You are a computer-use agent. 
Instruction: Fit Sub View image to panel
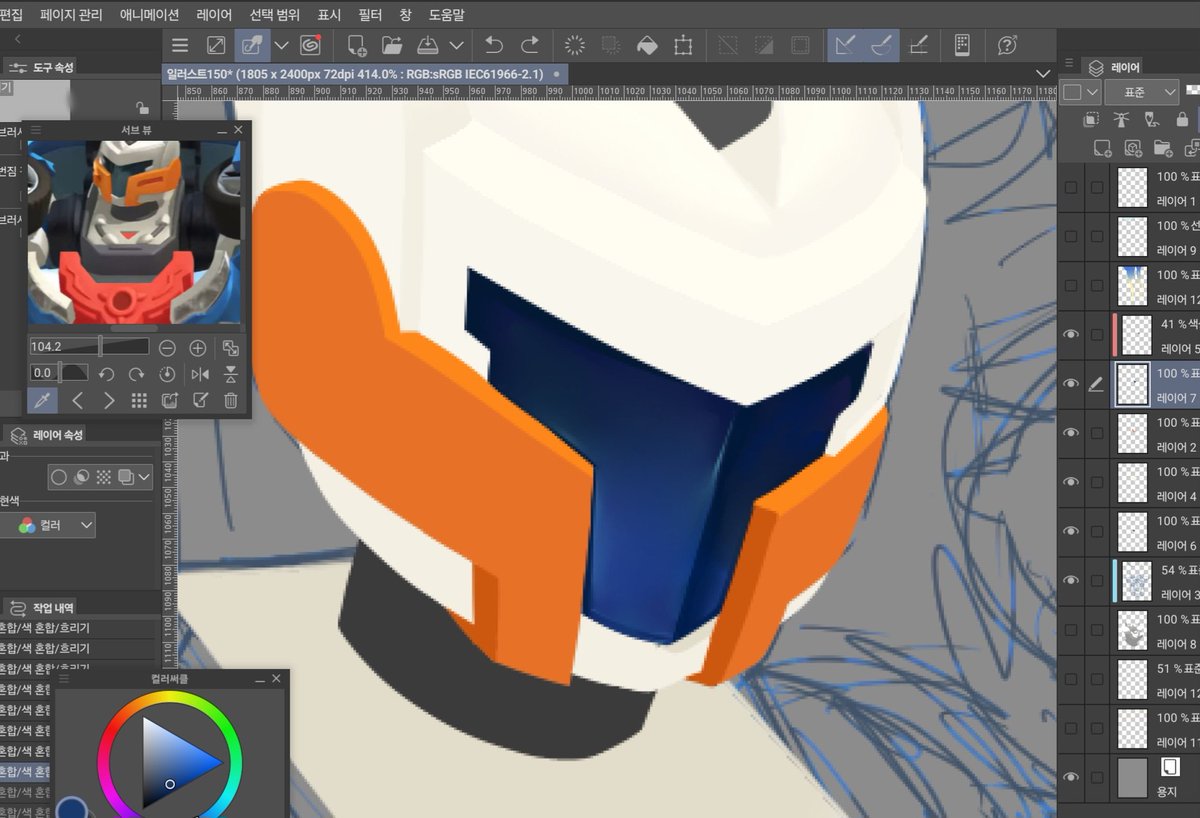[x=231, y=348]
